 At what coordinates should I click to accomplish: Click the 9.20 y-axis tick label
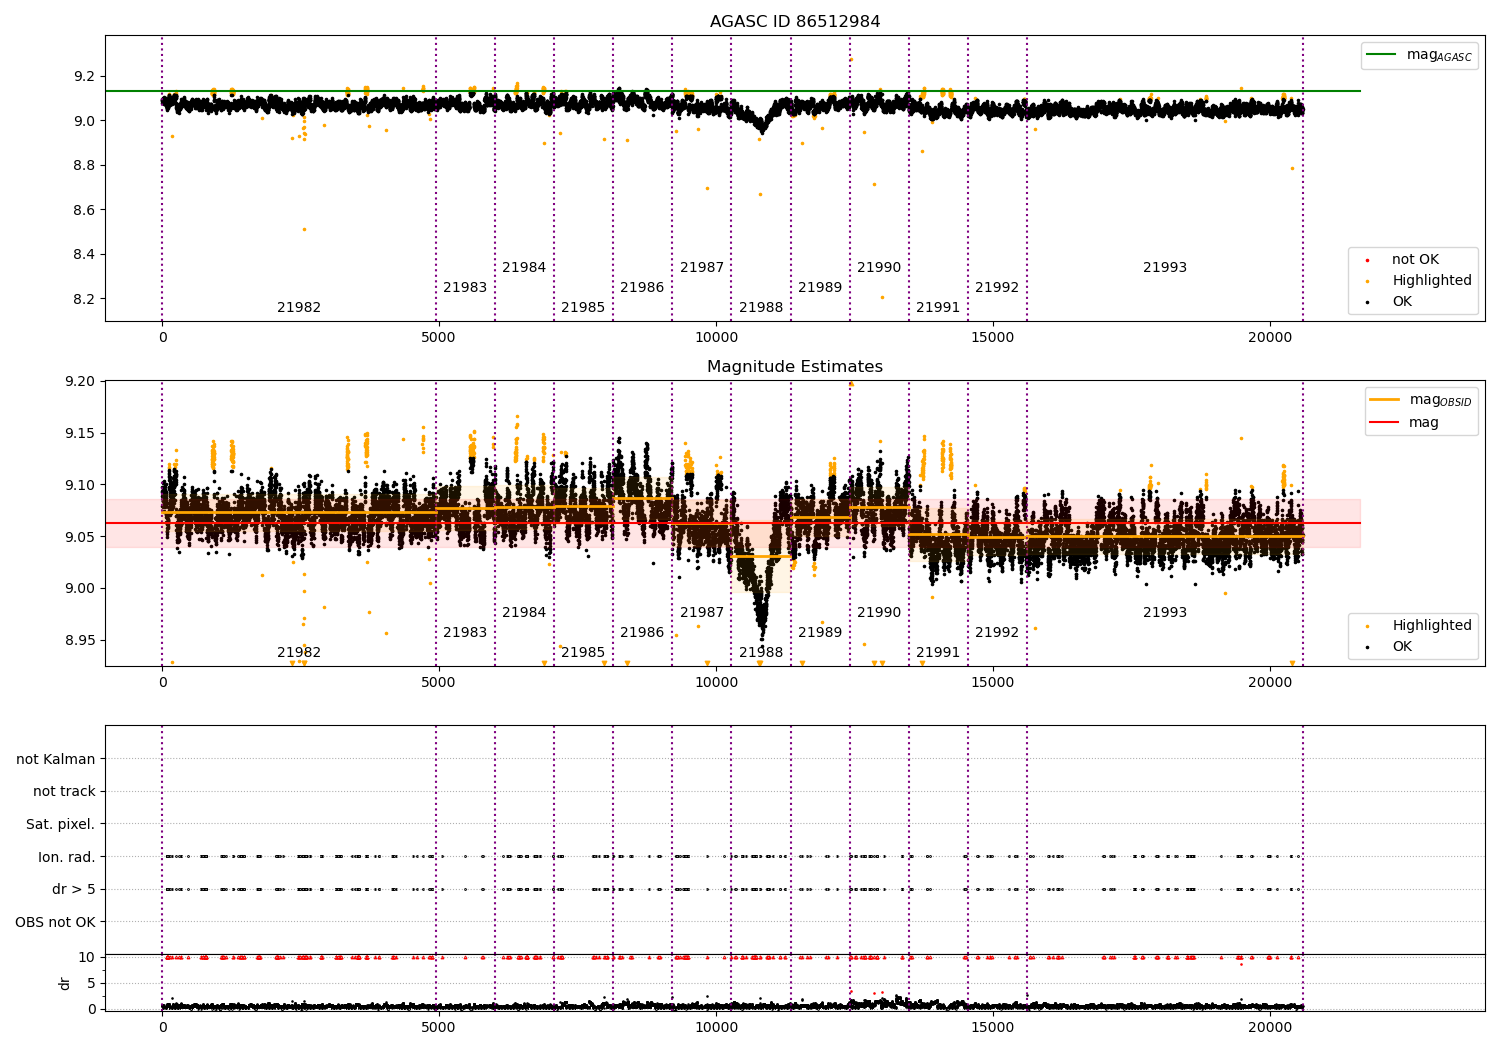[80, 382]
